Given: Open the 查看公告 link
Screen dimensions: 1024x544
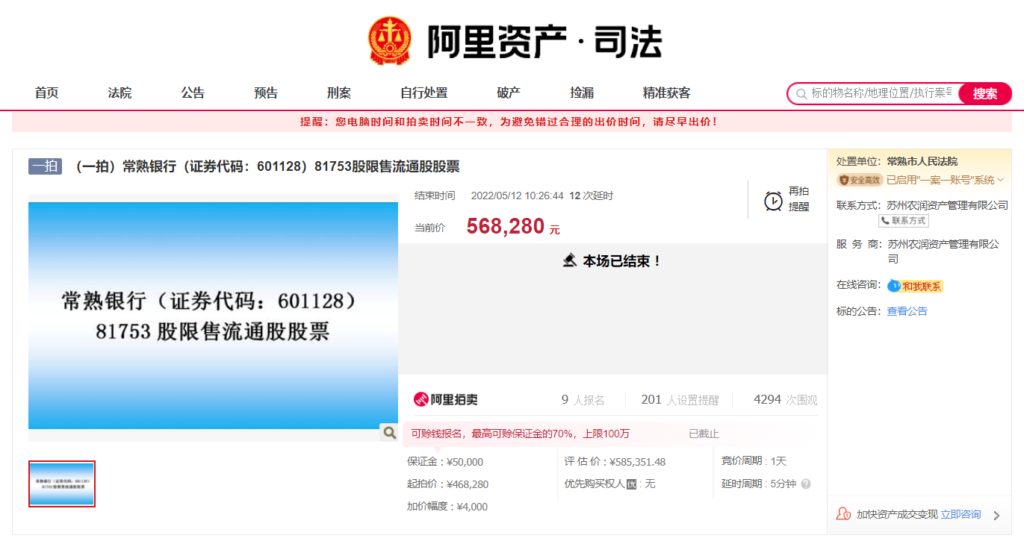Looking at the screenshot, I should pos(907,311).
